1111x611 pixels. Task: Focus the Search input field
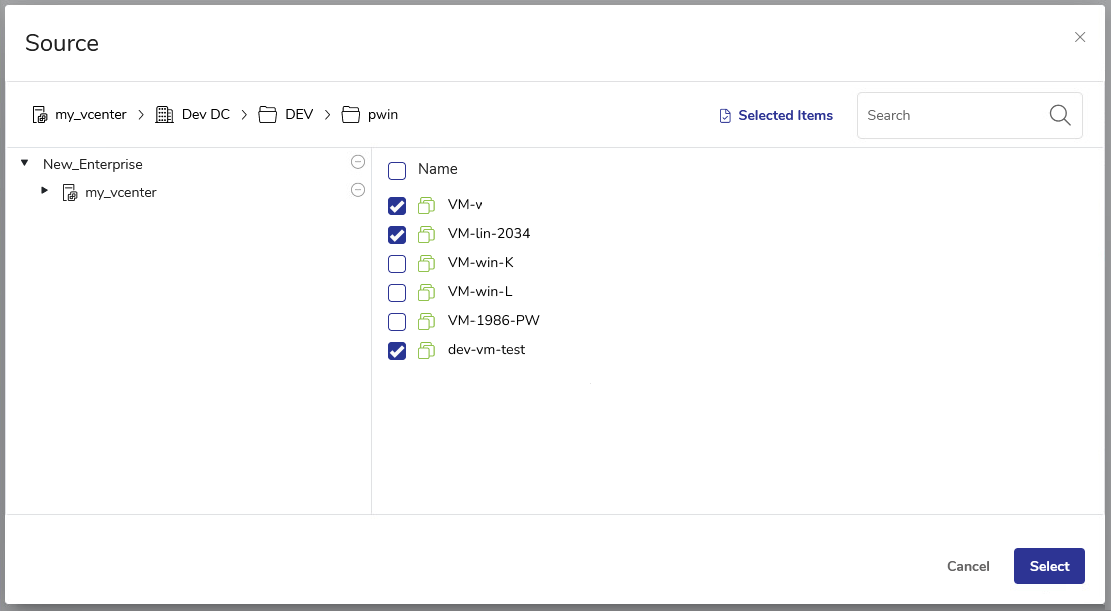pos(950,116)
